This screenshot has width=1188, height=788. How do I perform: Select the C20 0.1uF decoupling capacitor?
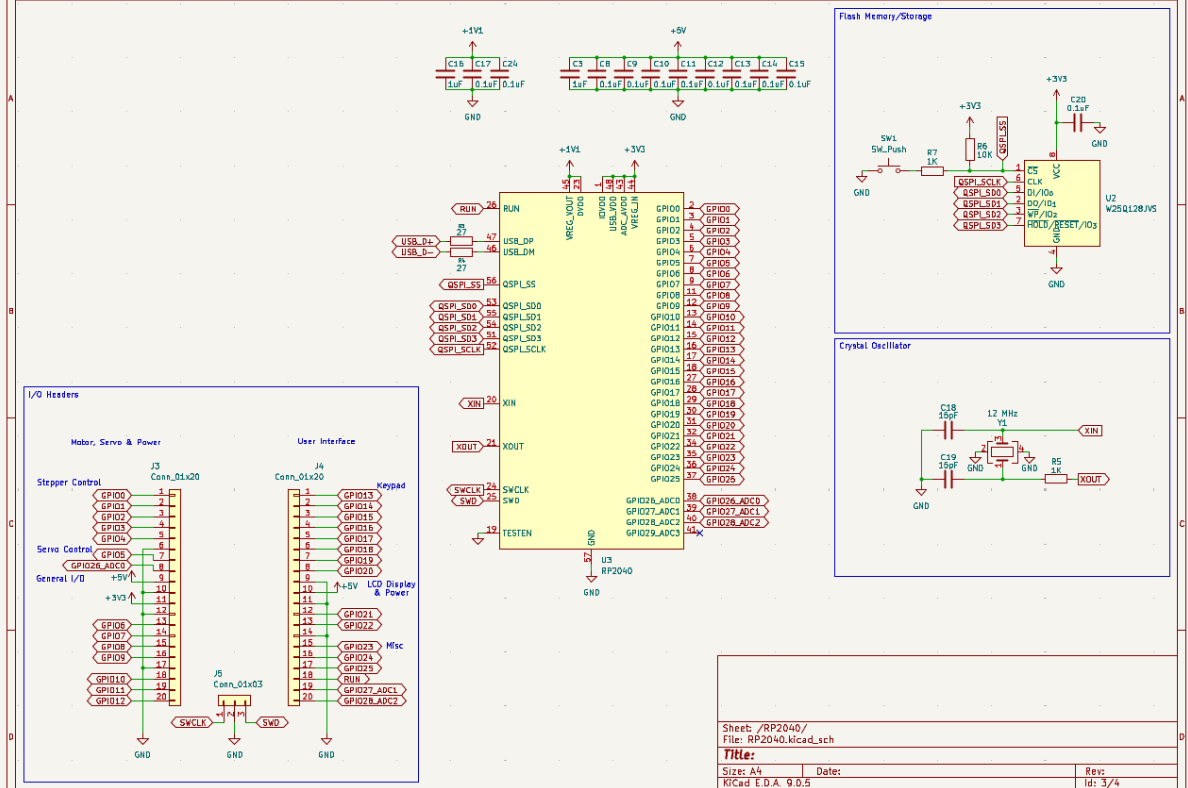[x=1077, y=122]
